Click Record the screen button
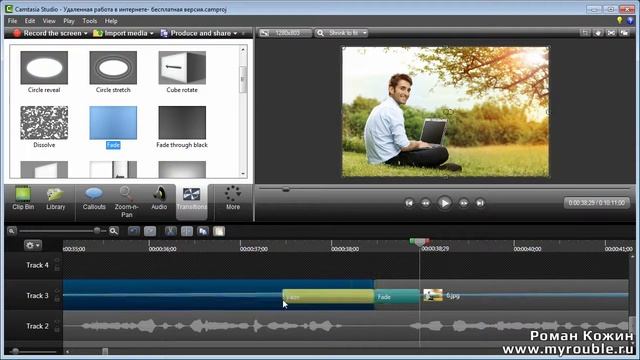This screenshot has width=640, height=360. 47,33
